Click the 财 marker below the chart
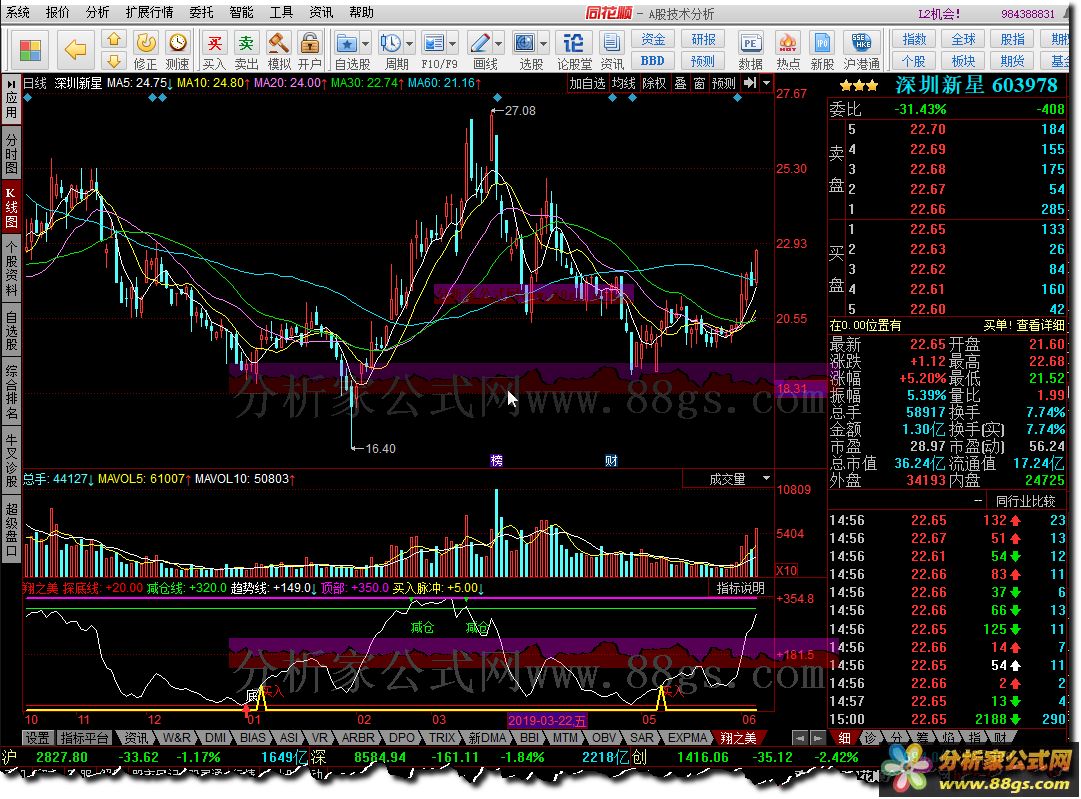This screenshot has height=799, width=1081. [611, 461]
